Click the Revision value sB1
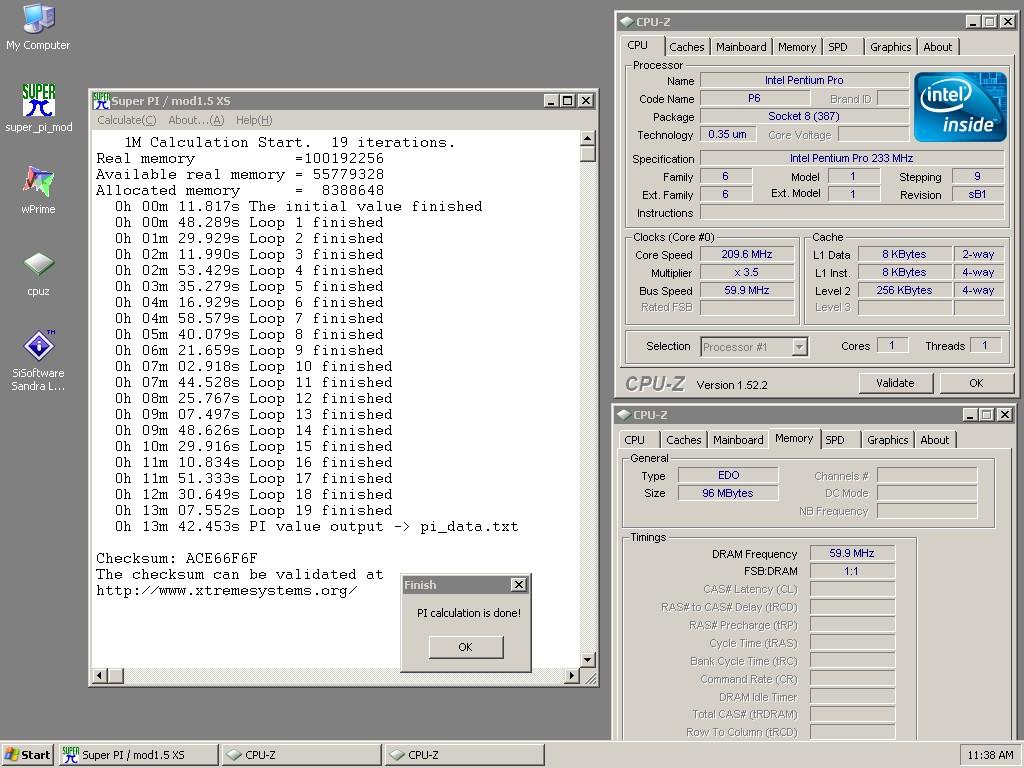 [x=977, y=194]
